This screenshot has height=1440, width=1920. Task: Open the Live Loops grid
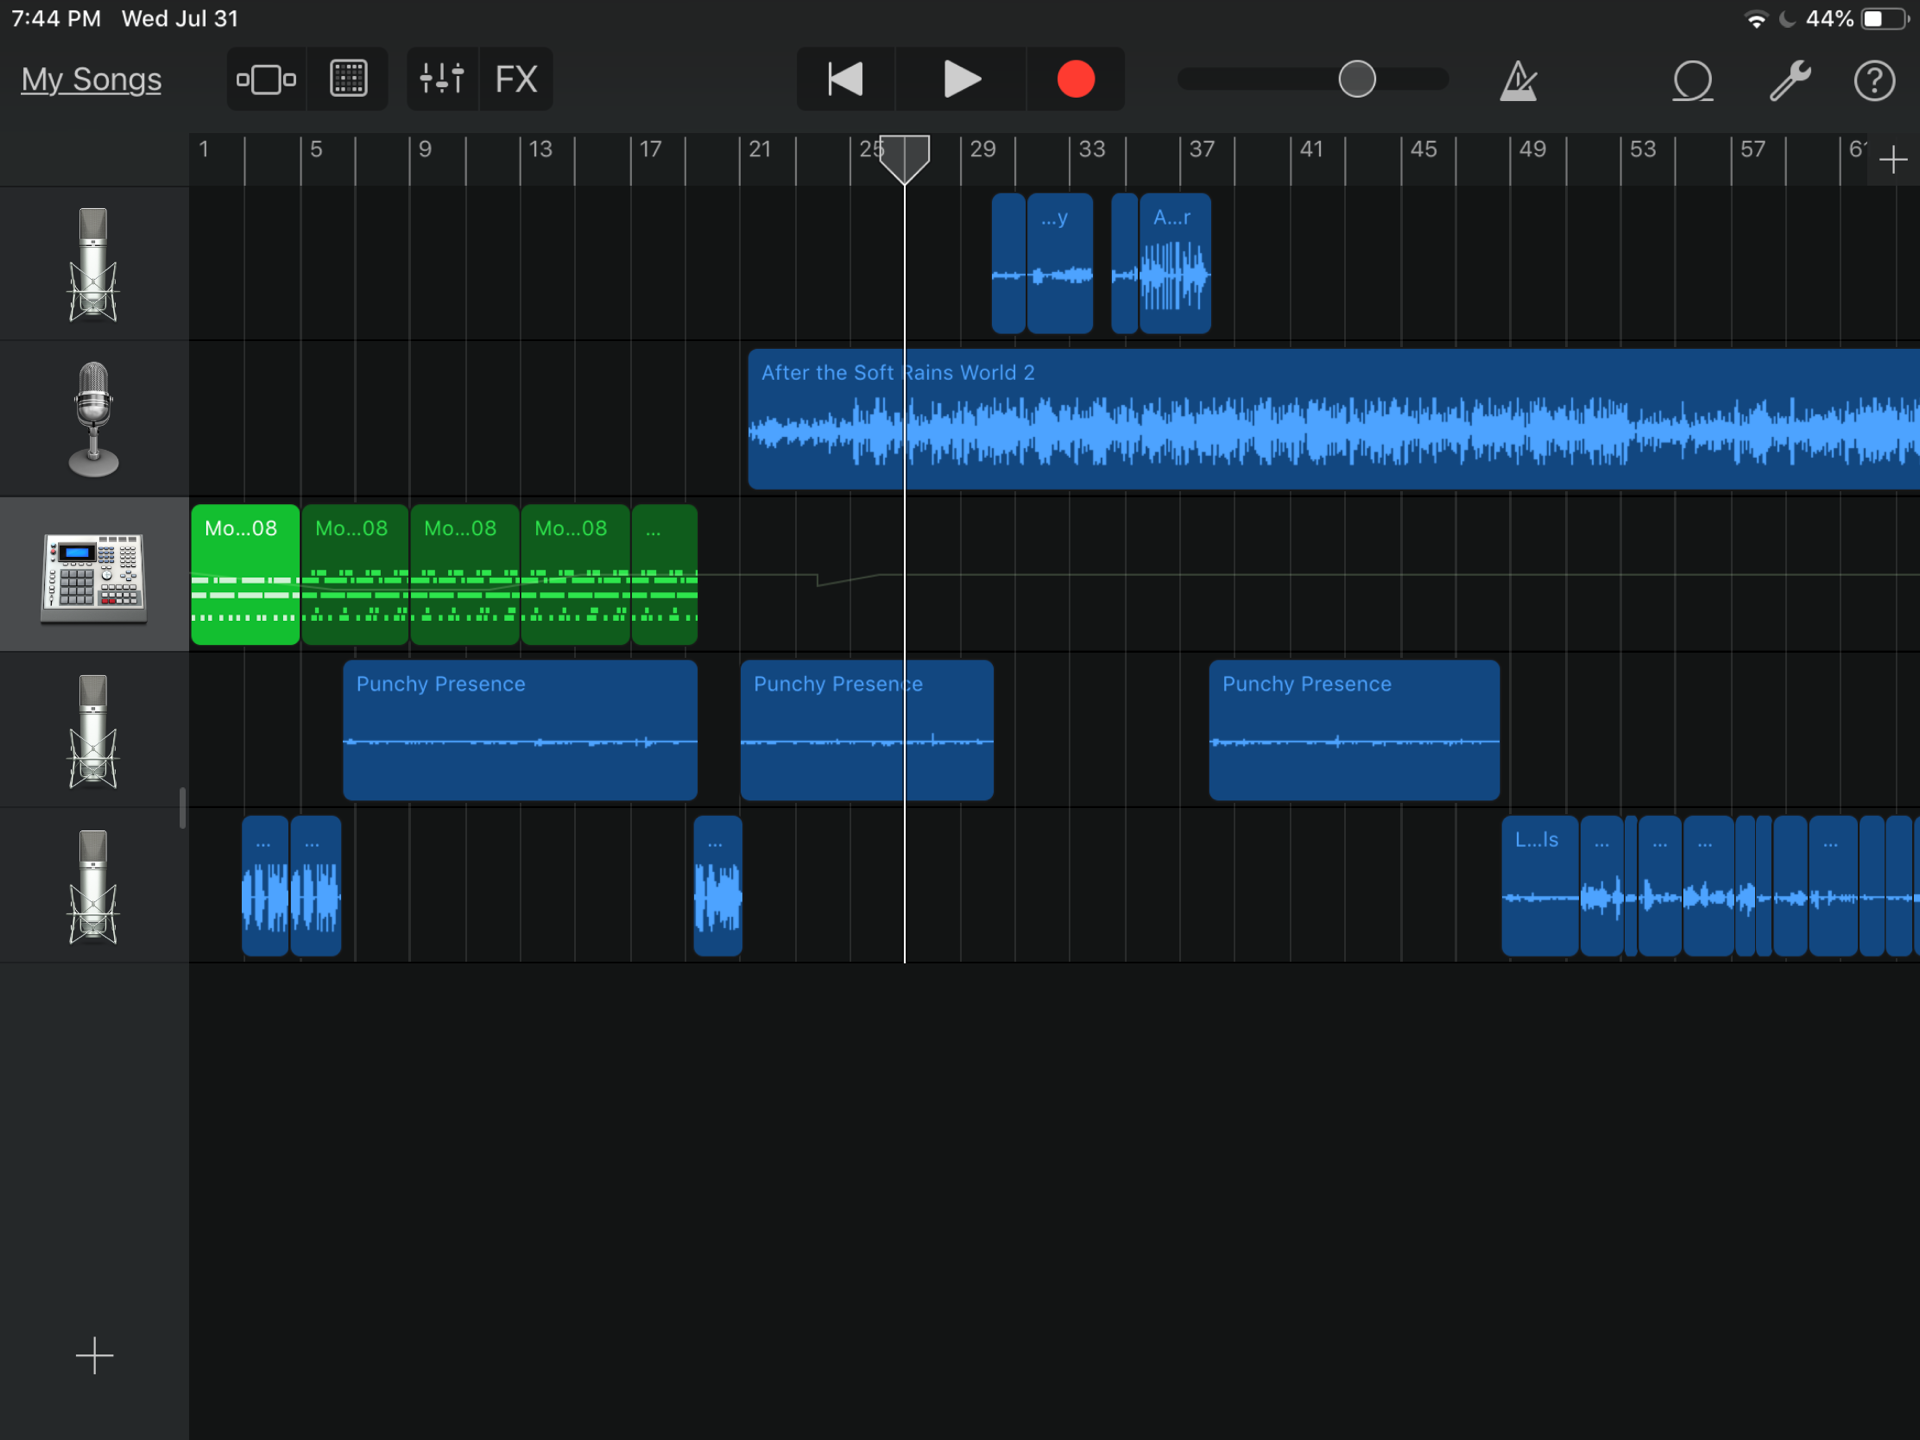pos(348,79)
